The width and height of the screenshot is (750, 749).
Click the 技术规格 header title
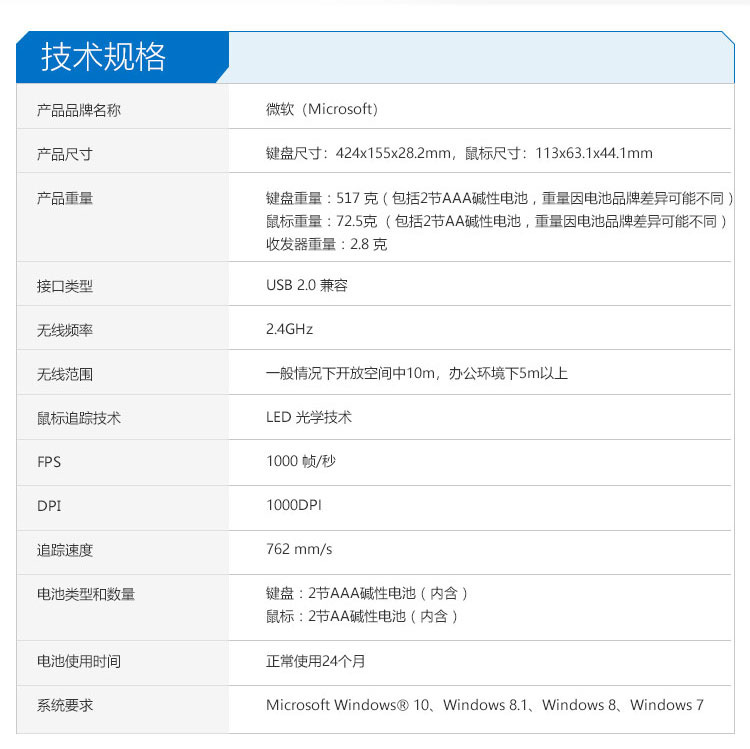click(x=104, y=57)
